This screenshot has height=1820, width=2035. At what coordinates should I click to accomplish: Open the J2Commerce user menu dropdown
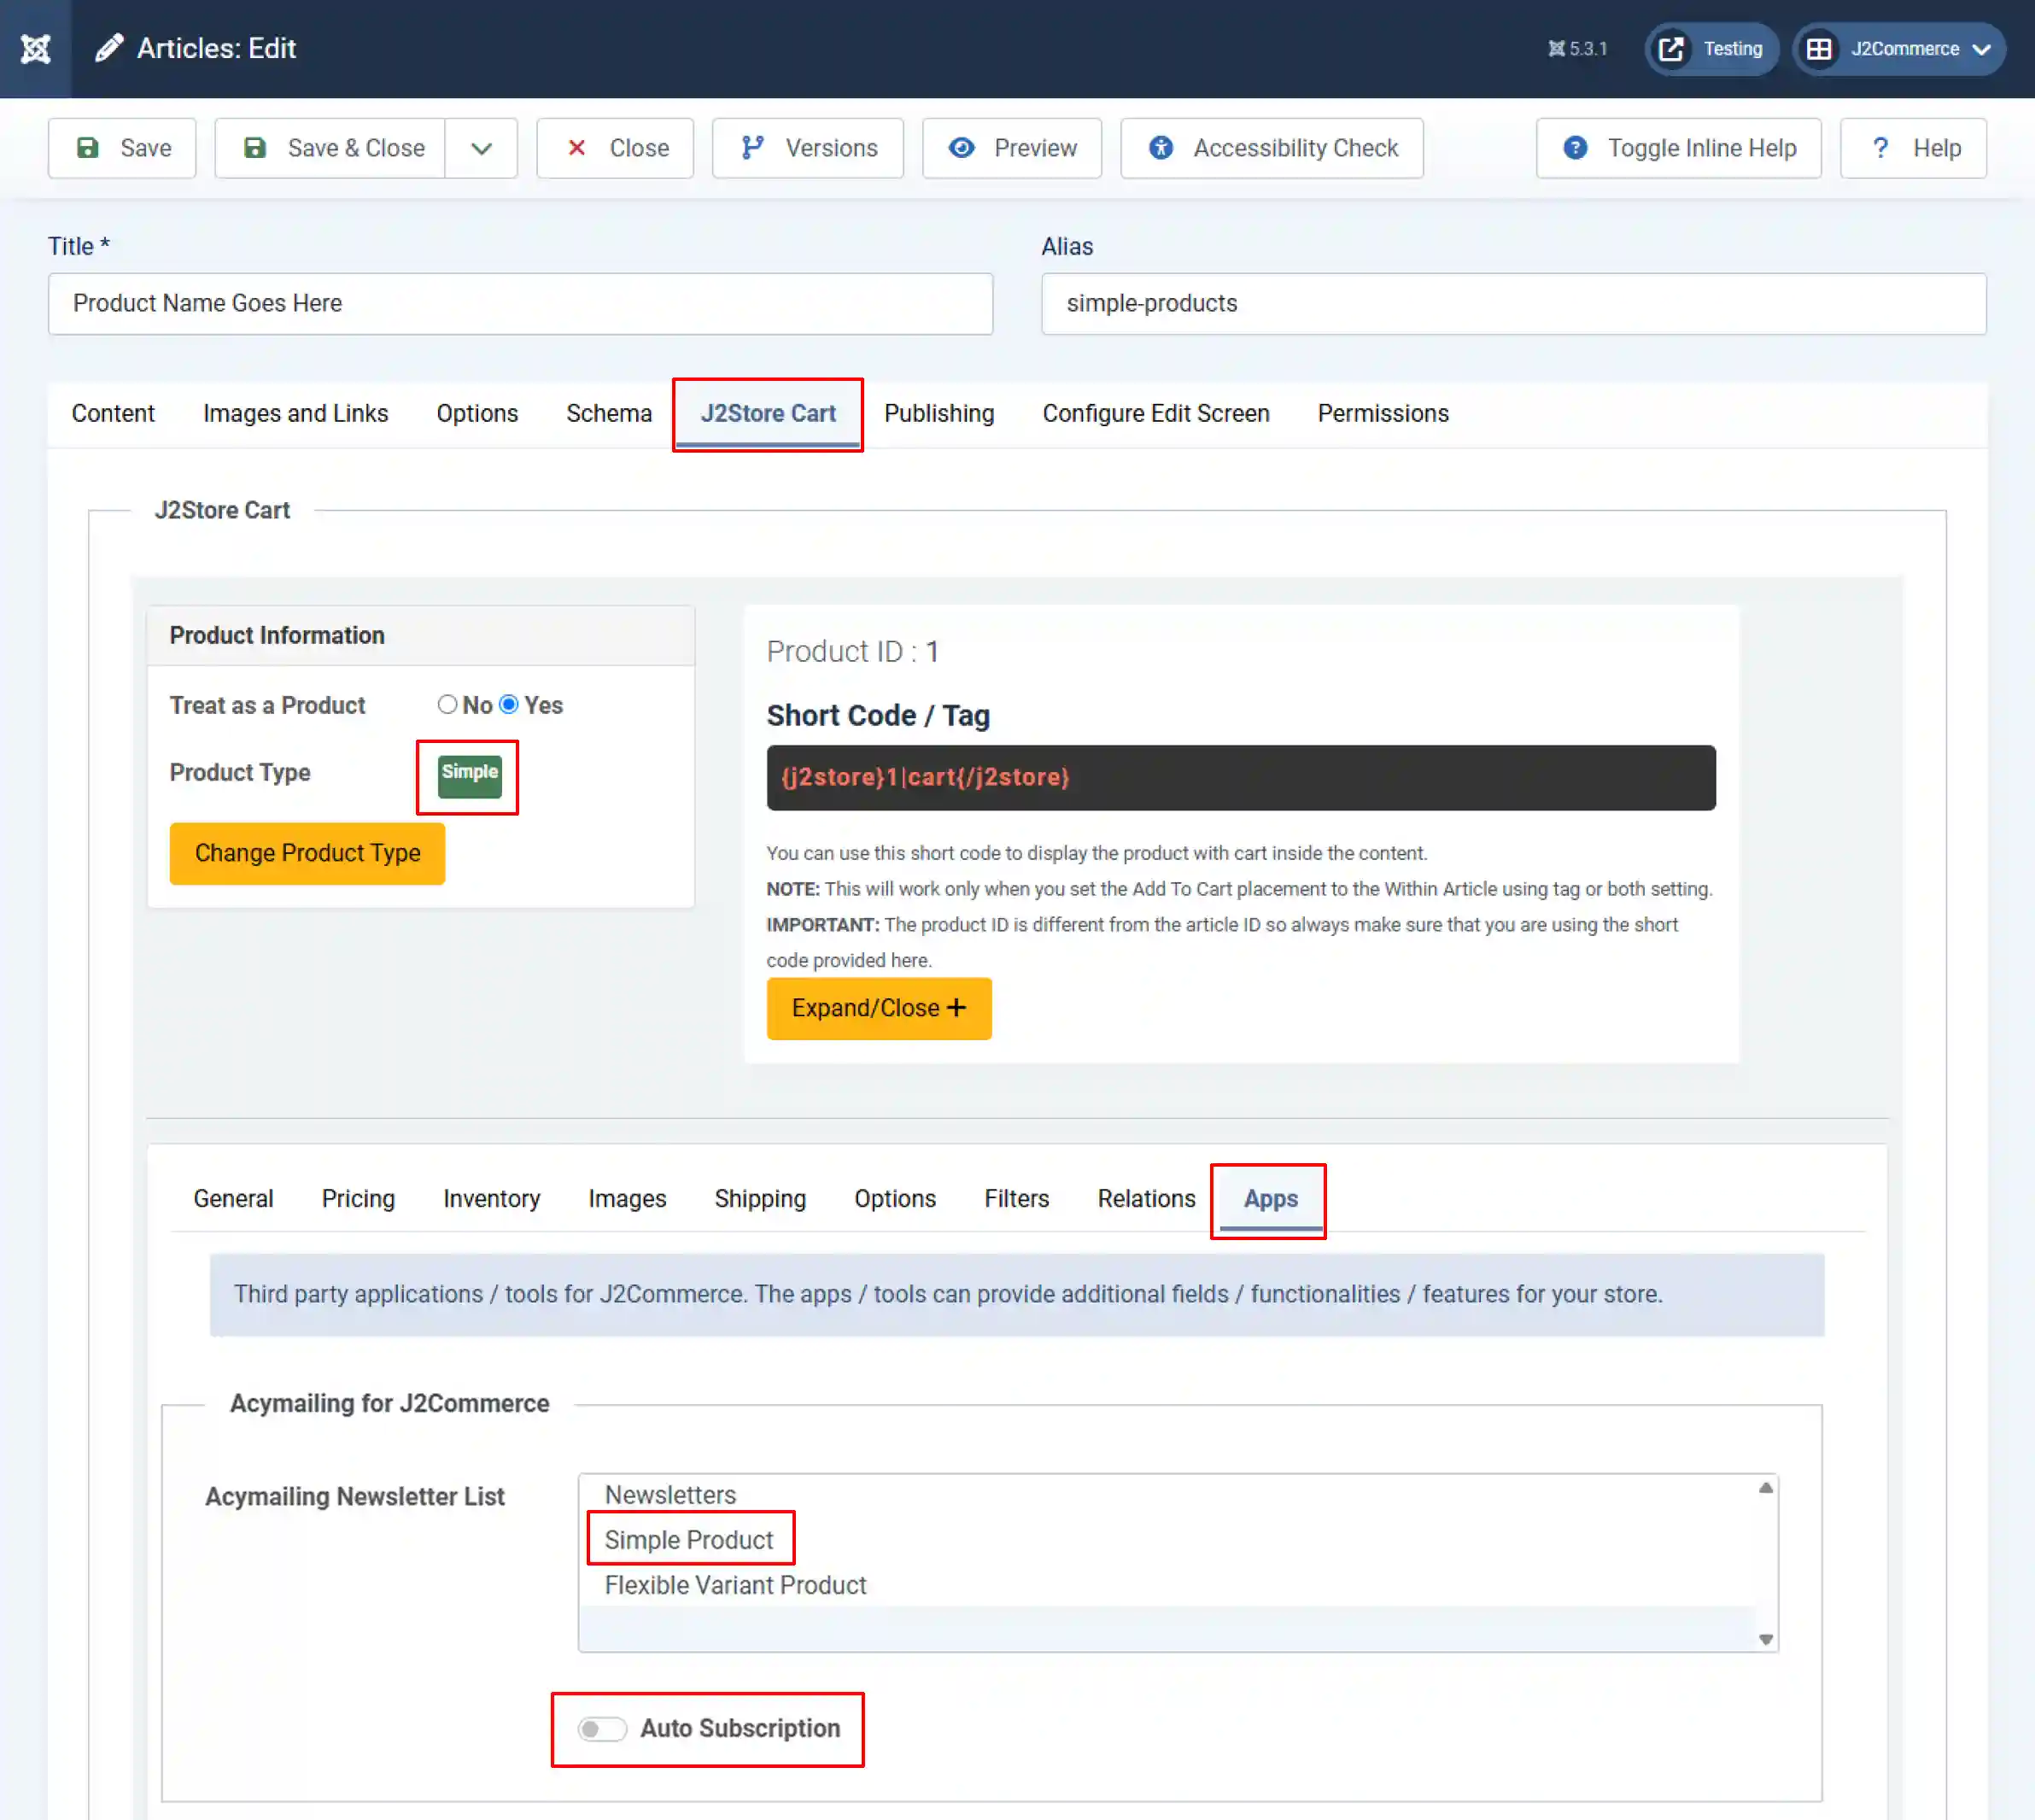tap(1899, 49)
